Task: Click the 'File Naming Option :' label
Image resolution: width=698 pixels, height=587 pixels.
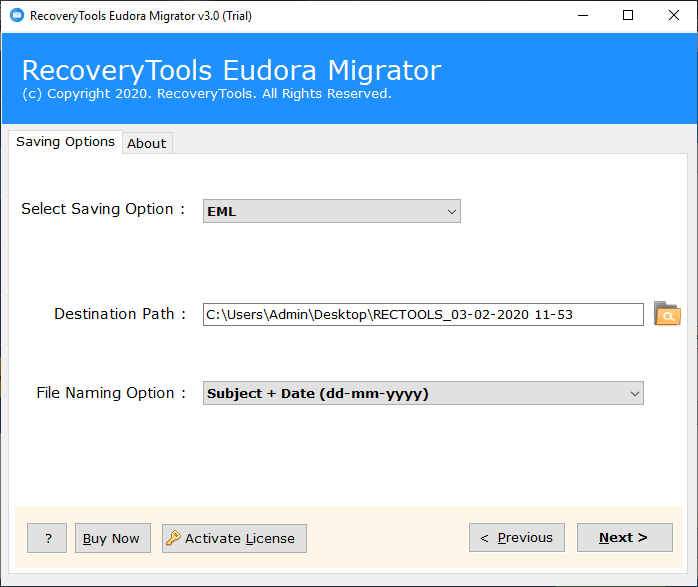Action: point(111,393)
